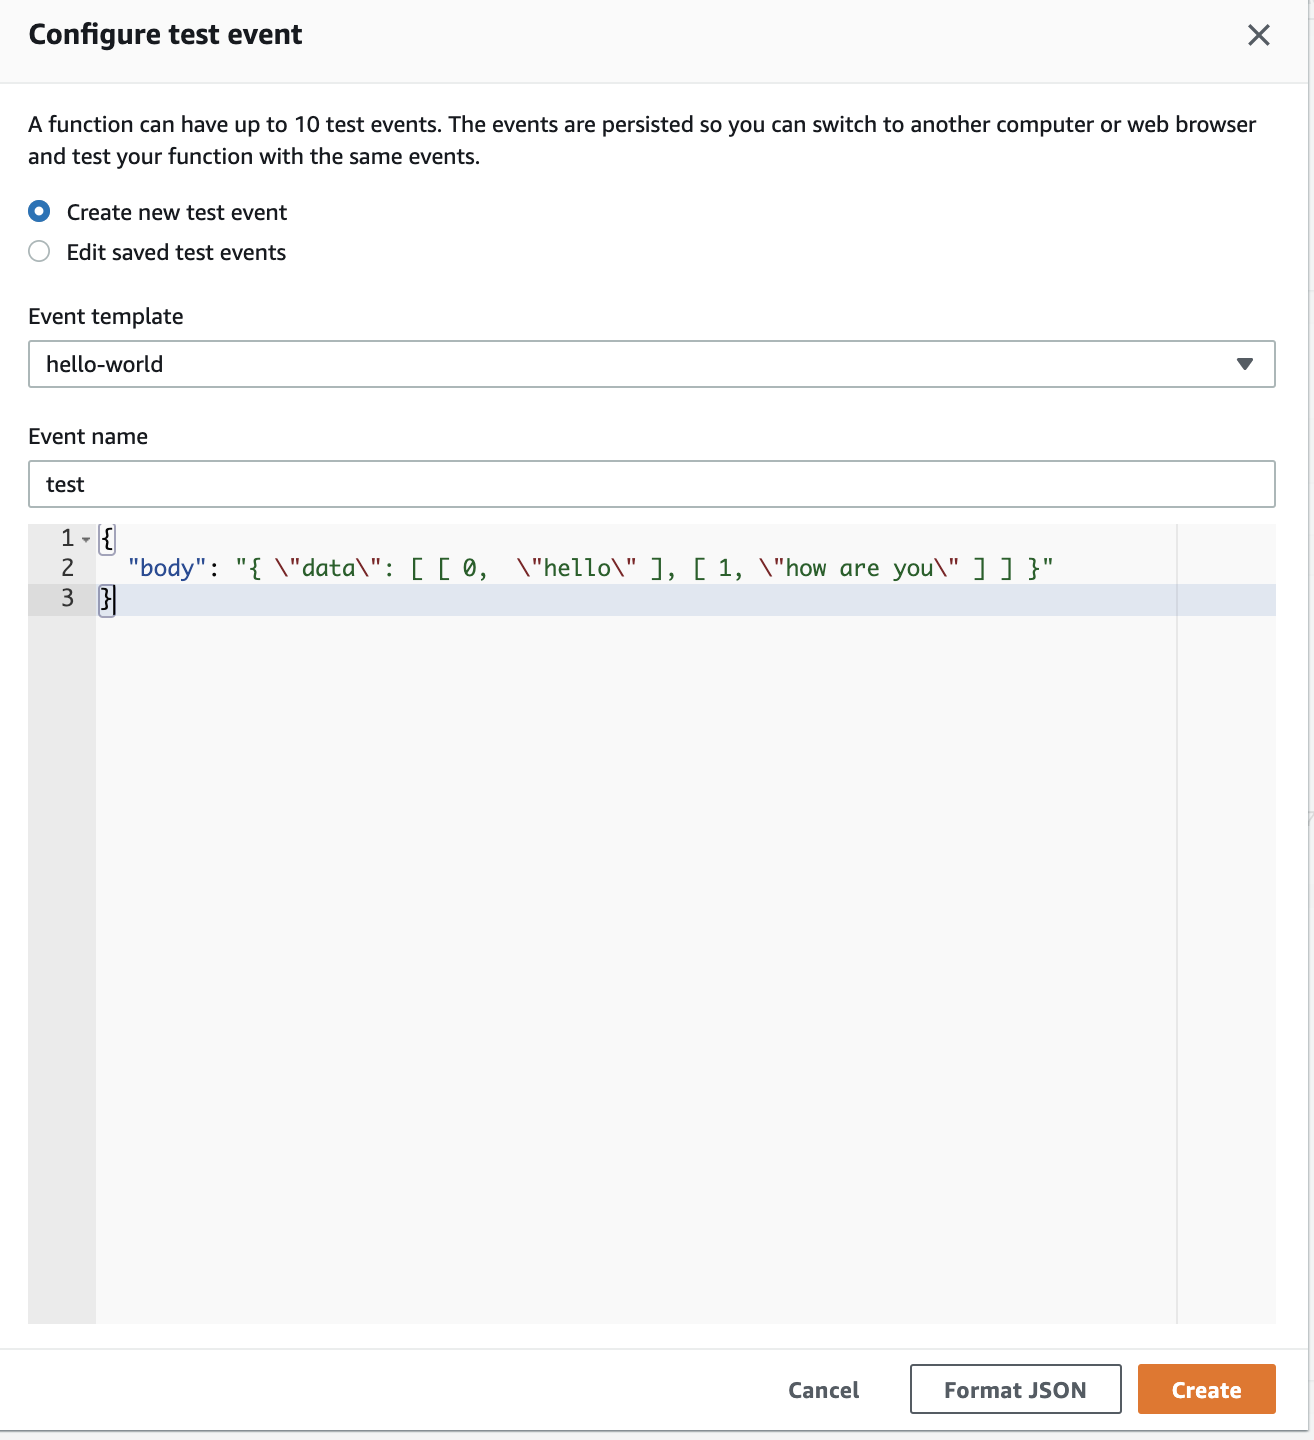Viewport: 1314px width, 1440px height.
Task: Focus the Event name field containing test
Action: pos(650,484)
